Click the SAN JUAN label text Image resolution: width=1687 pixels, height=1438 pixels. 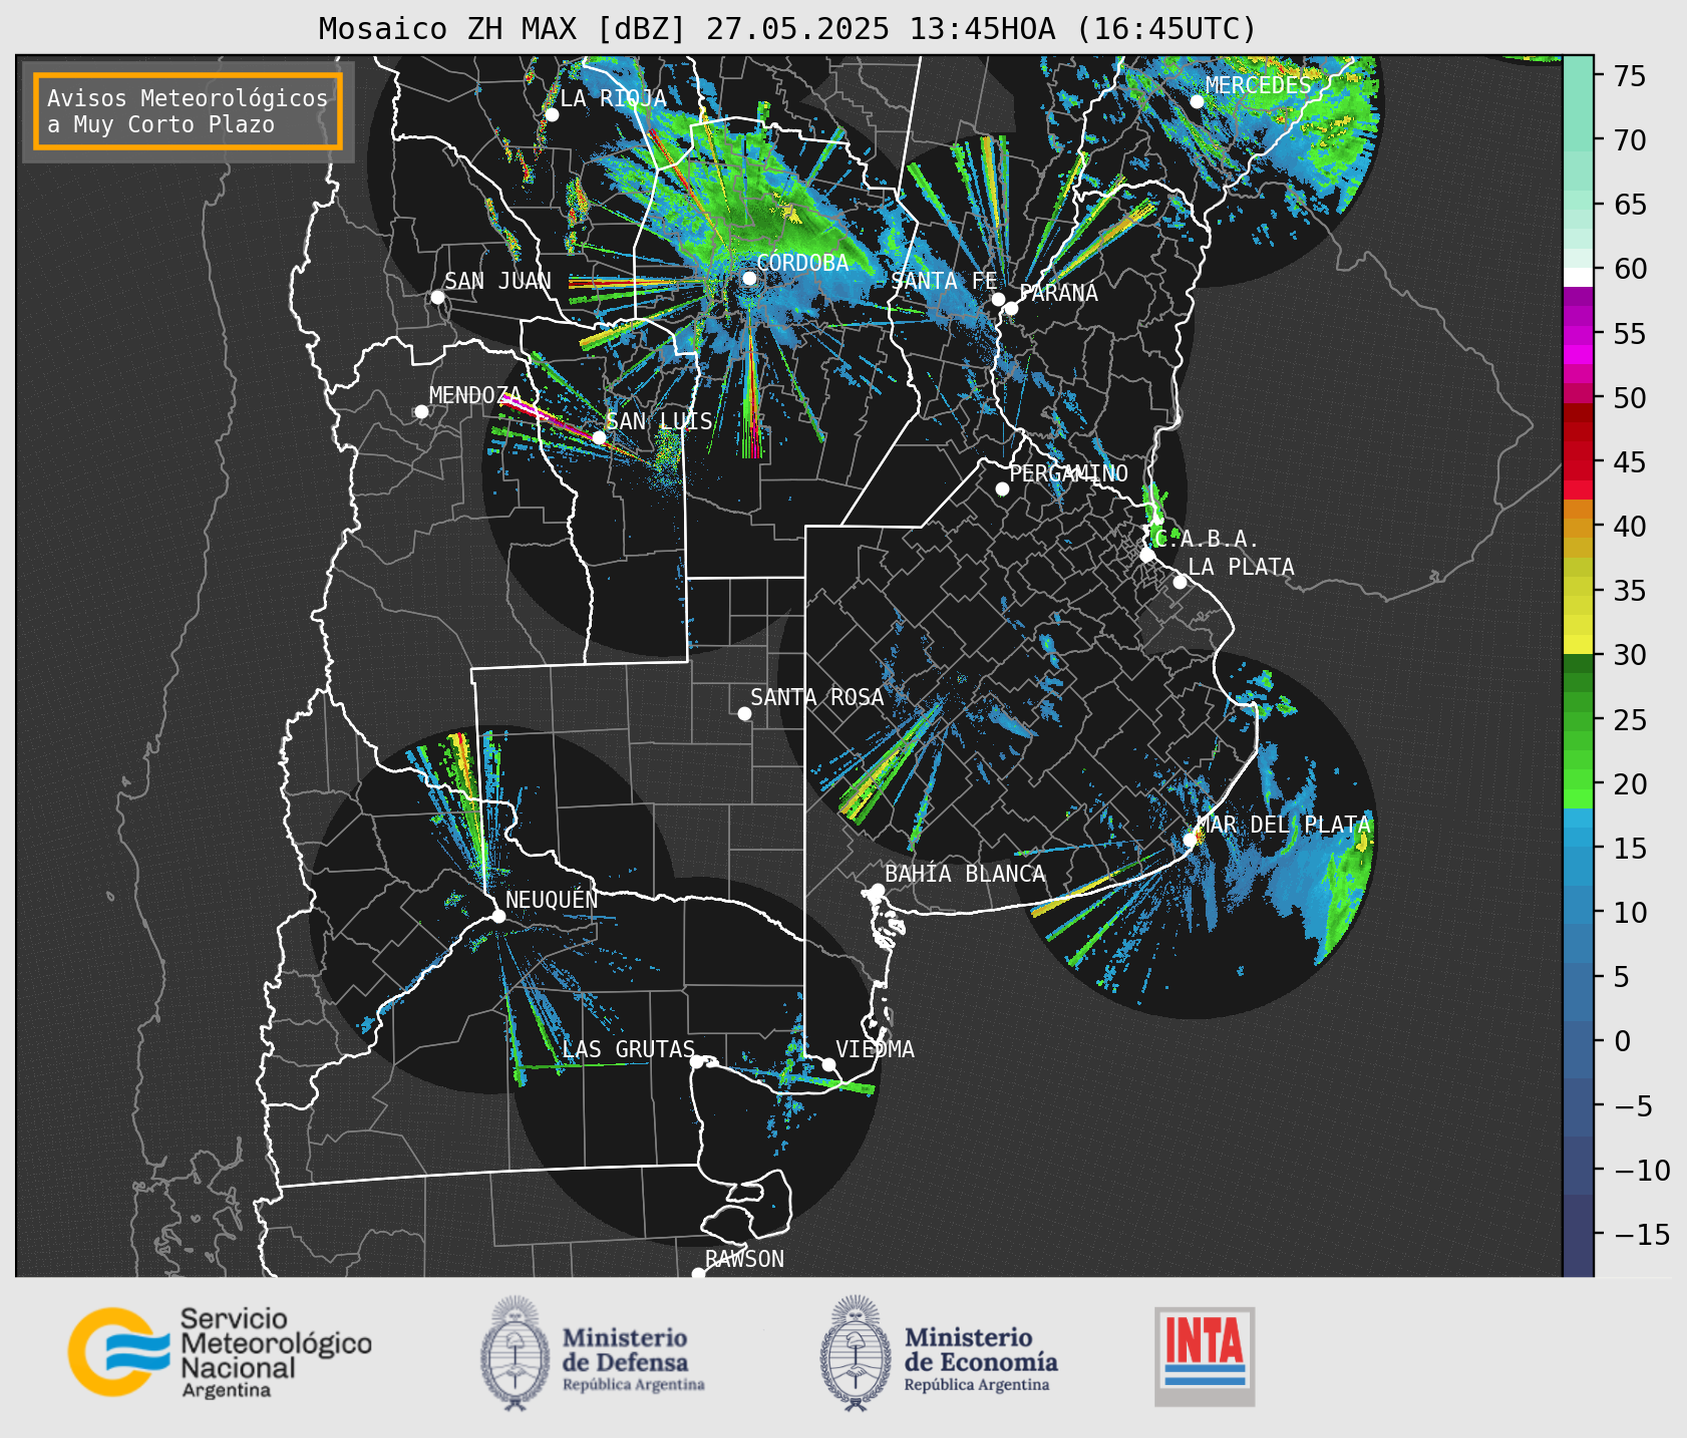point(498,281)
